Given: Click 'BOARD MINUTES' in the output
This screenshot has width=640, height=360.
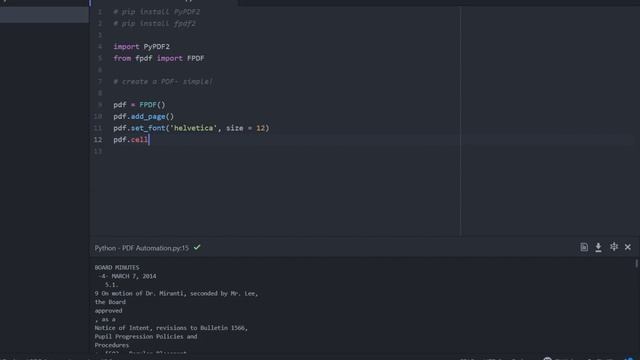Looking at the screenshot, I should [x=117, y=268].
